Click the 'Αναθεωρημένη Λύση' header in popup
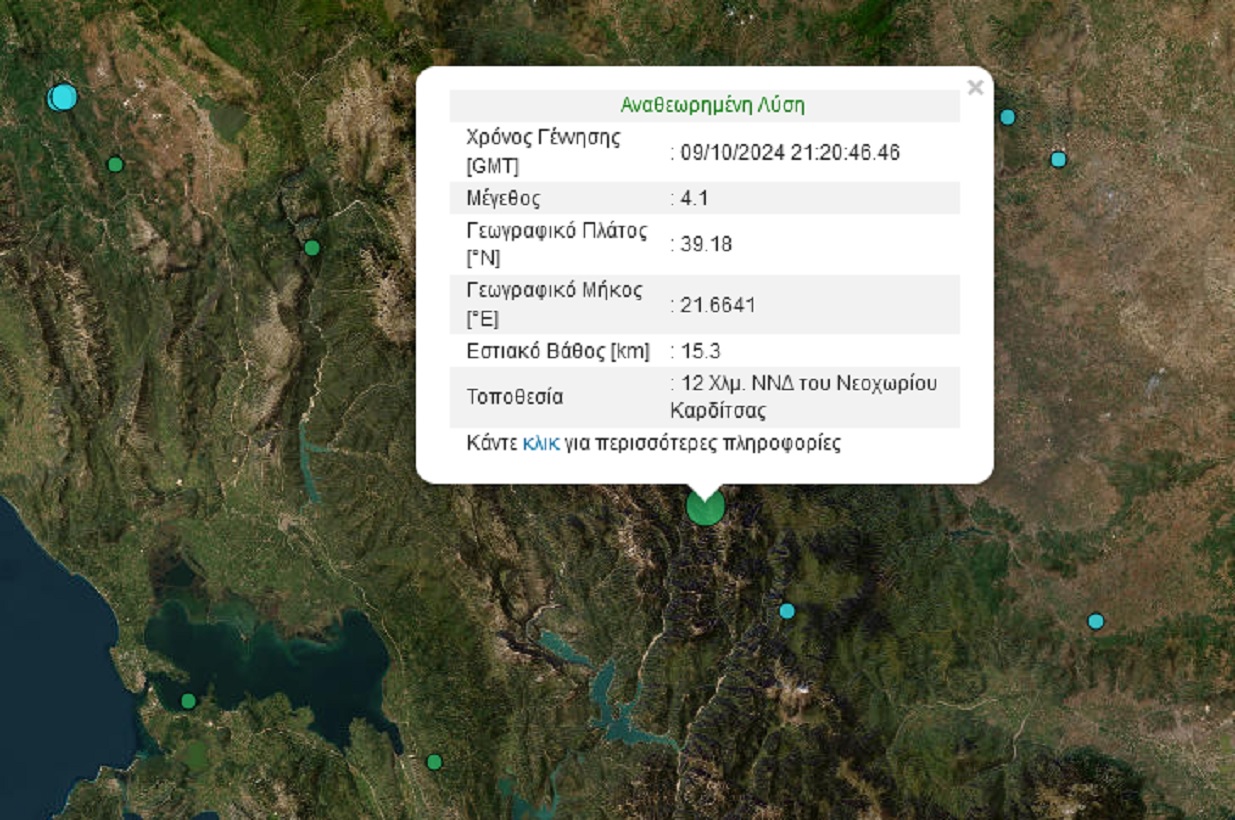 [712, 105]
